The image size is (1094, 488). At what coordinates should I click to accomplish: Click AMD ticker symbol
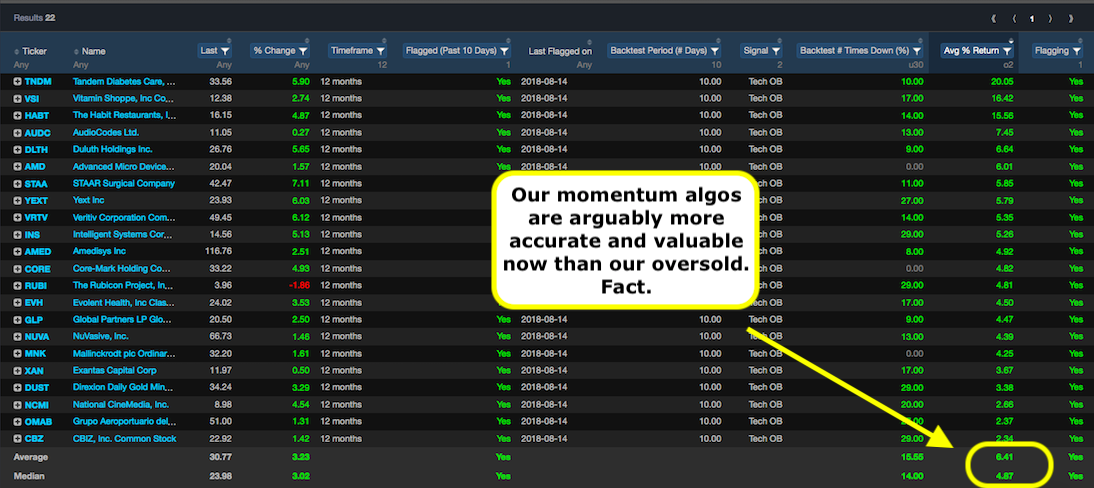coord(35,166)
